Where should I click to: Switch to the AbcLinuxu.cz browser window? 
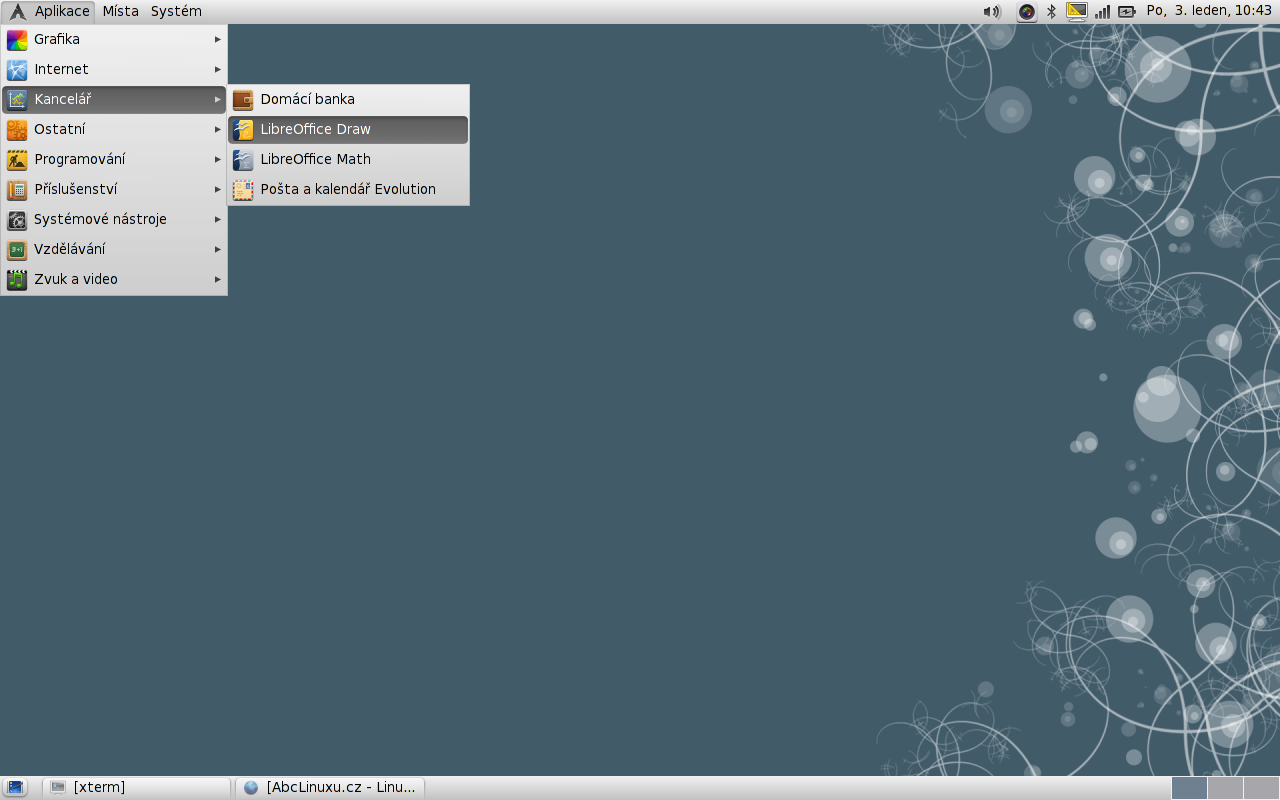[330, 788]
